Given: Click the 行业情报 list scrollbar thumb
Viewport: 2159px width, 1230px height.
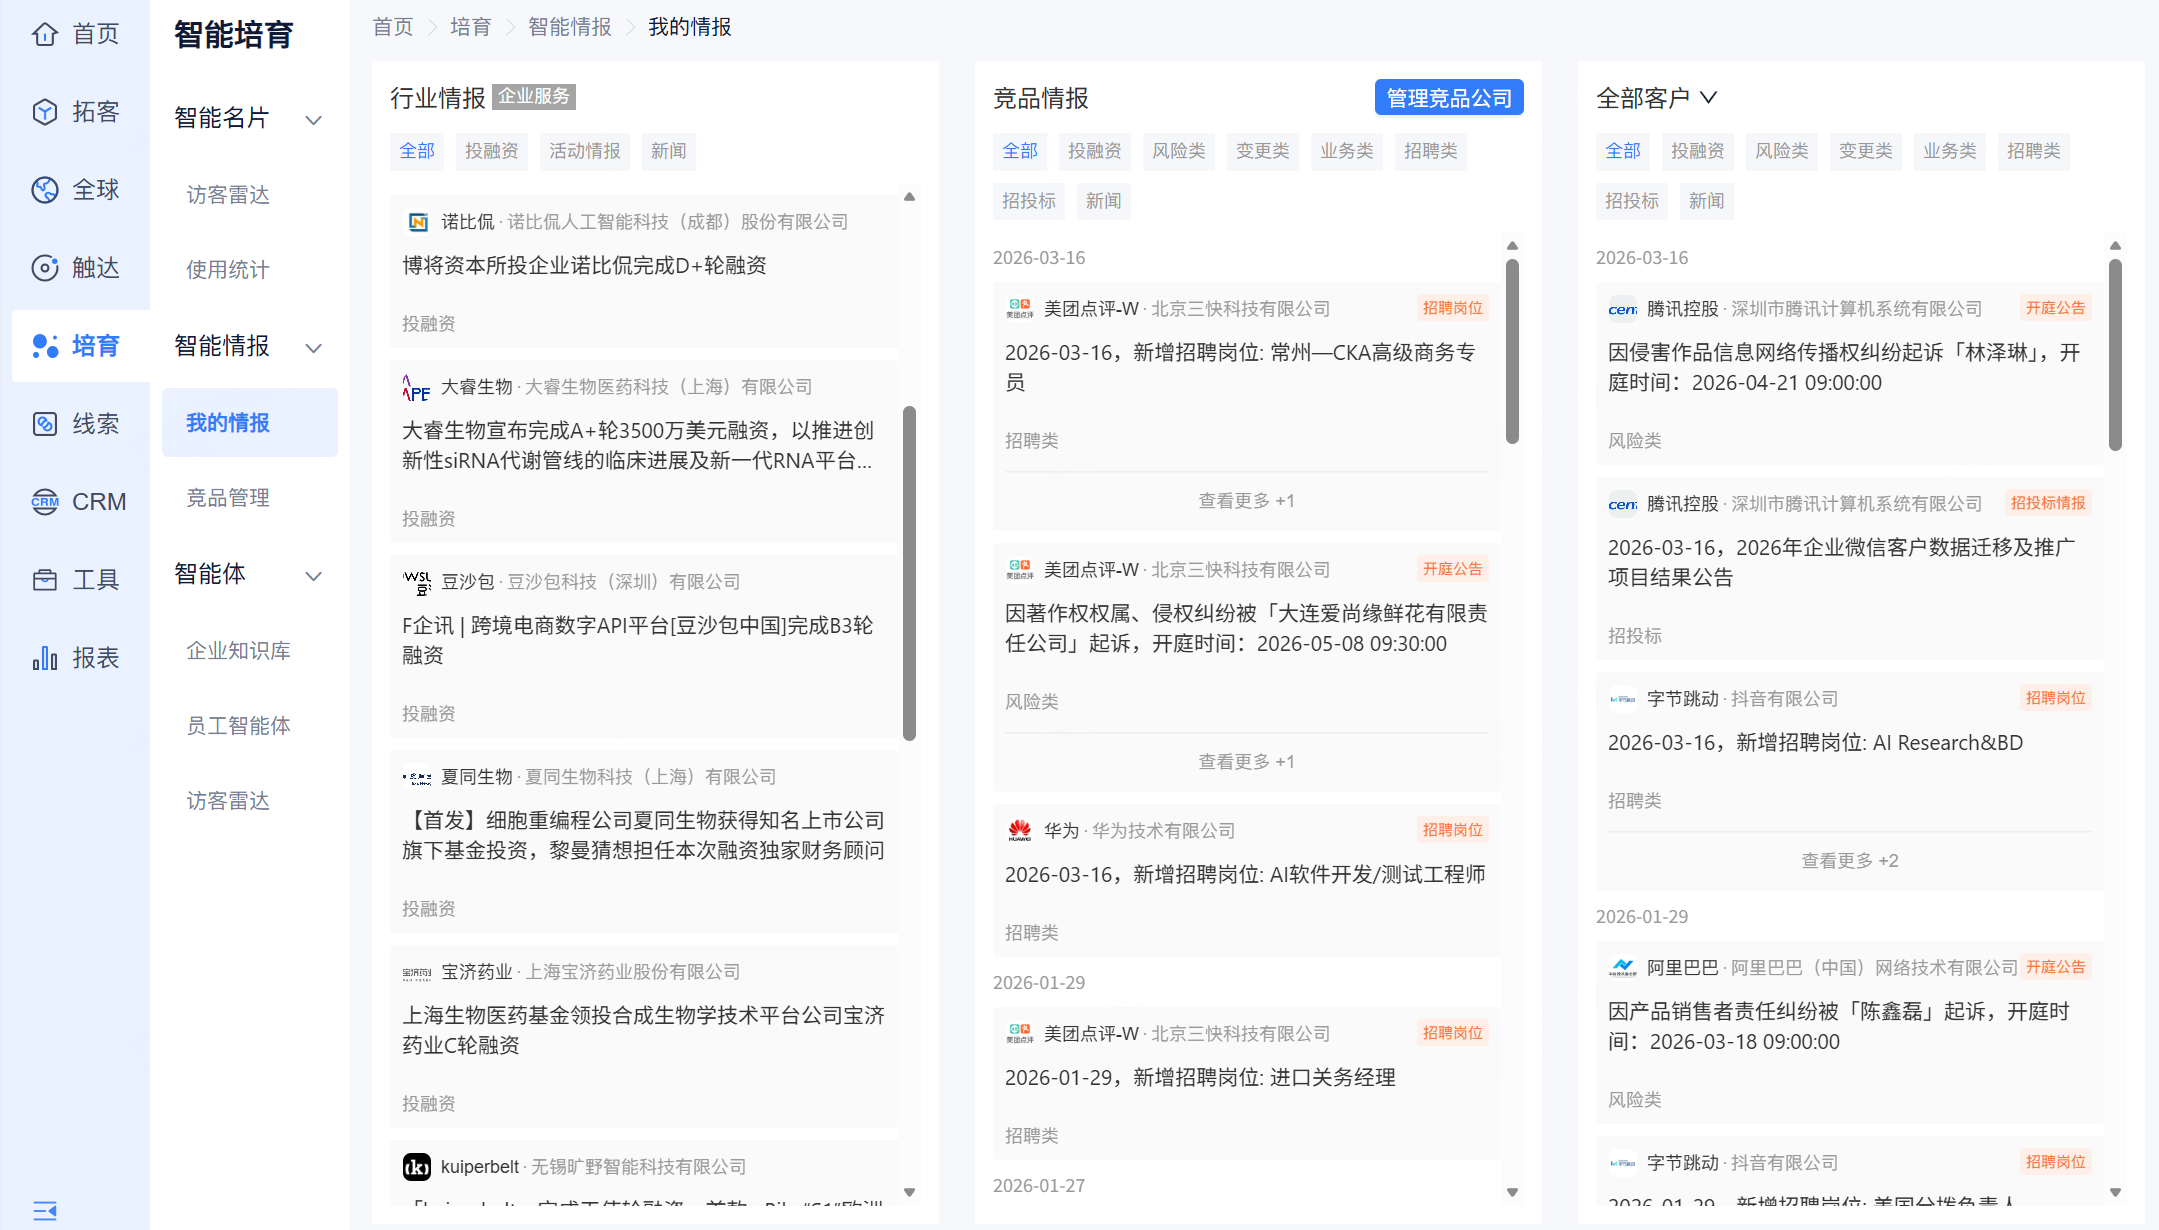Looking at the screenshot, I should coord(909,572).
